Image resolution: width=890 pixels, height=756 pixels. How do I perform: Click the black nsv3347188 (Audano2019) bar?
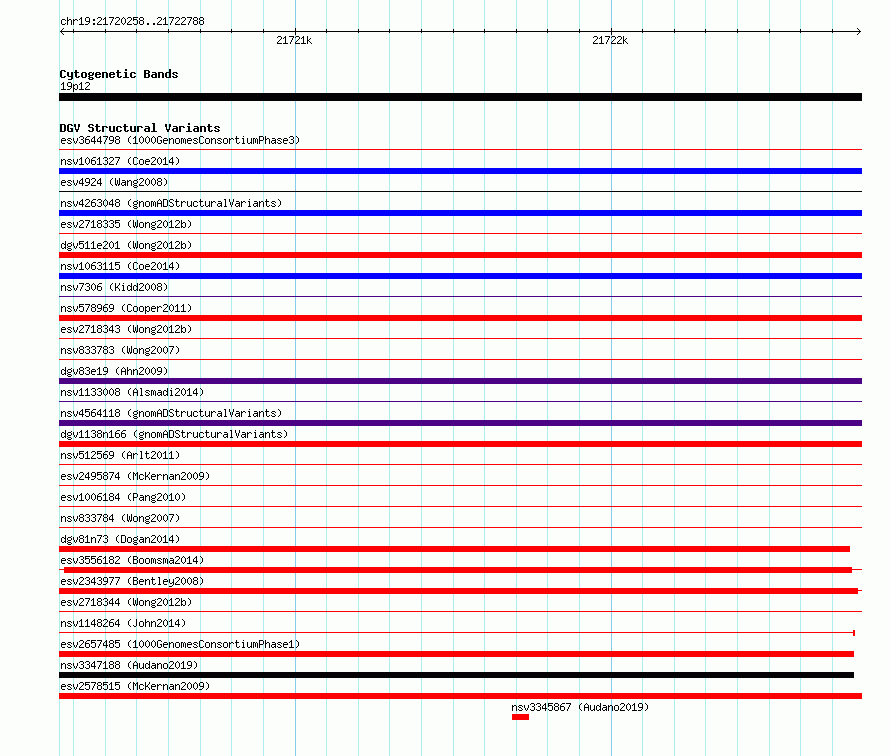456,675
